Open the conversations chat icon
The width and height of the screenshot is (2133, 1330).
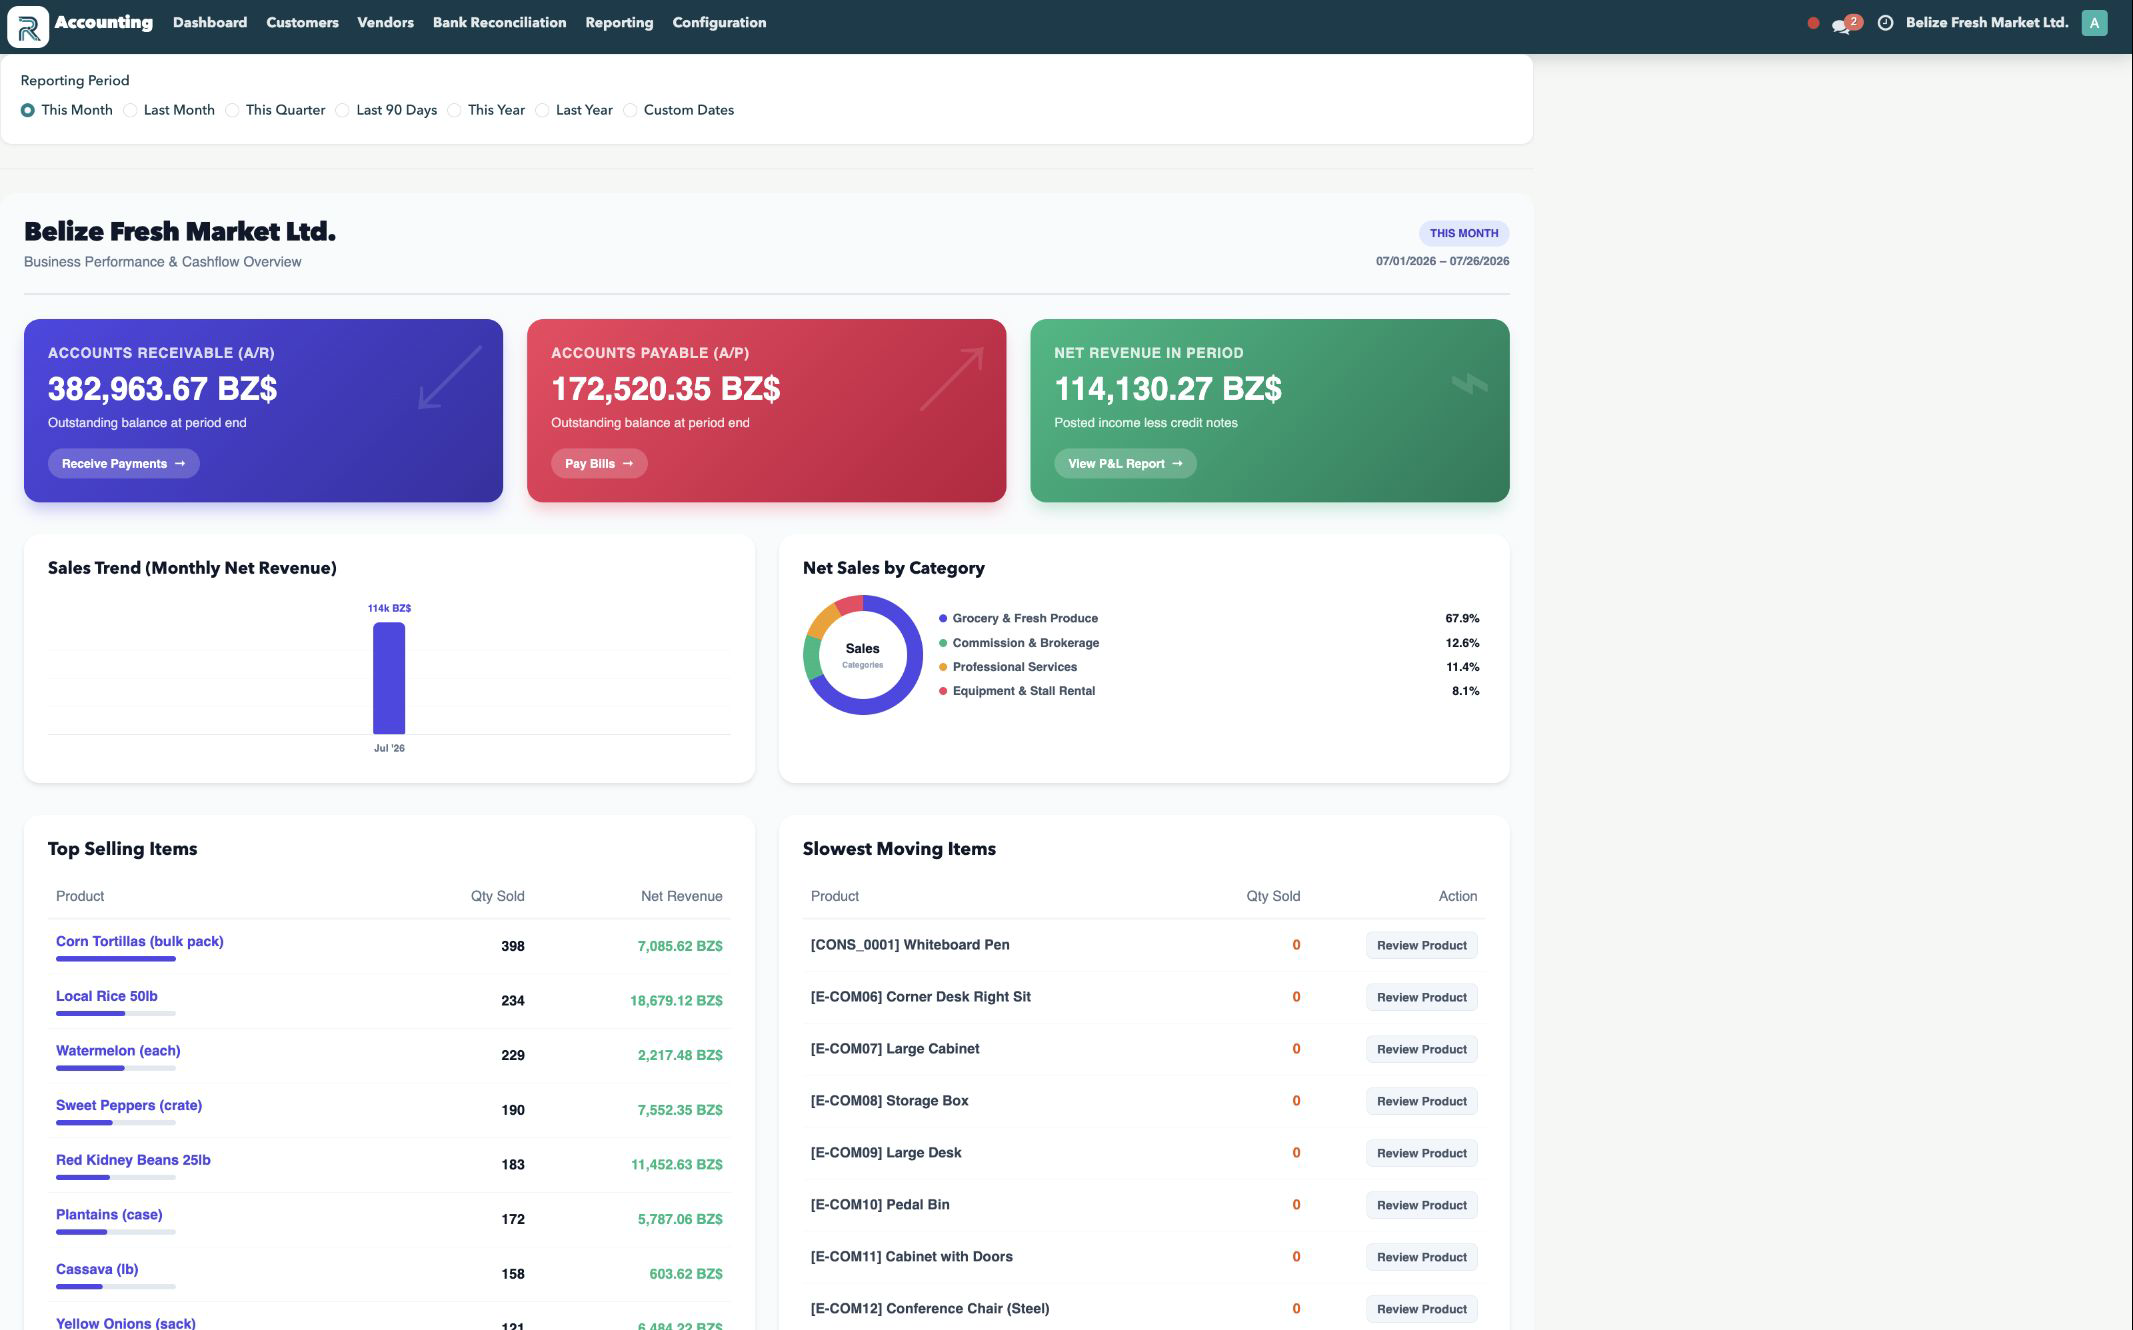pos(1842,25)
